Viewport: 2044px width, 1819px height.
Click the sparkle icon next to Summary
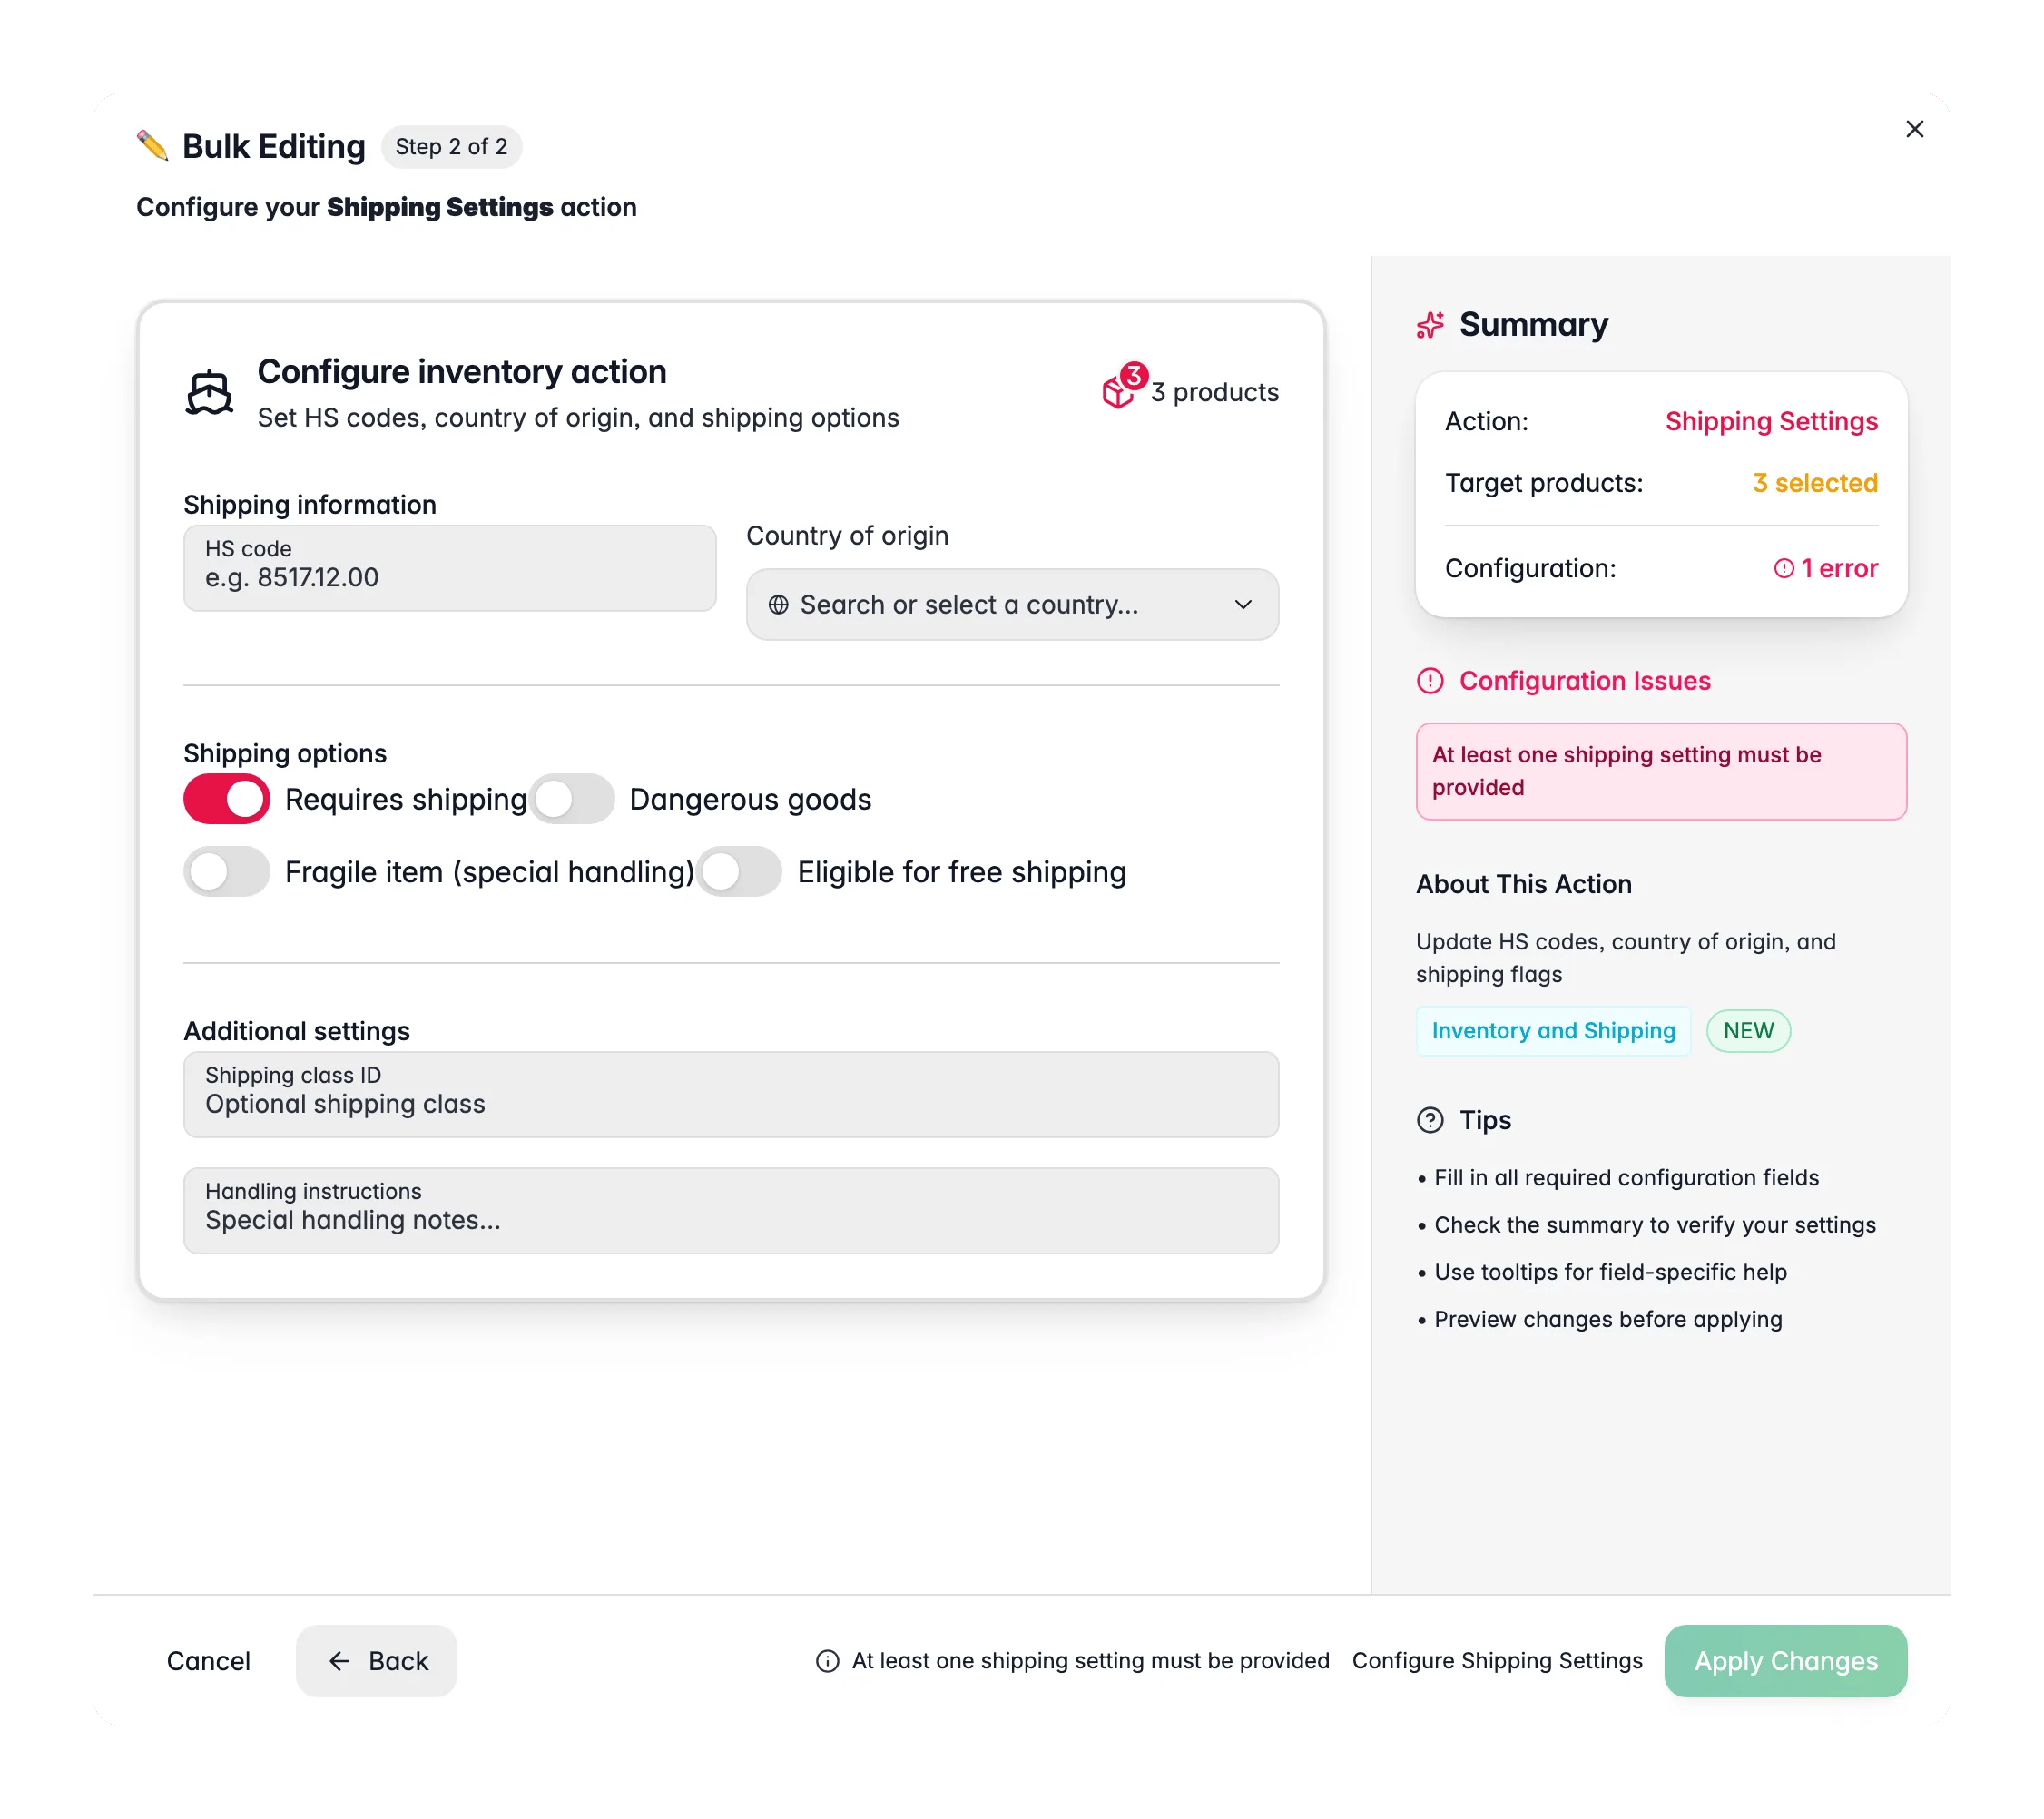click(x=1430, y=325)
